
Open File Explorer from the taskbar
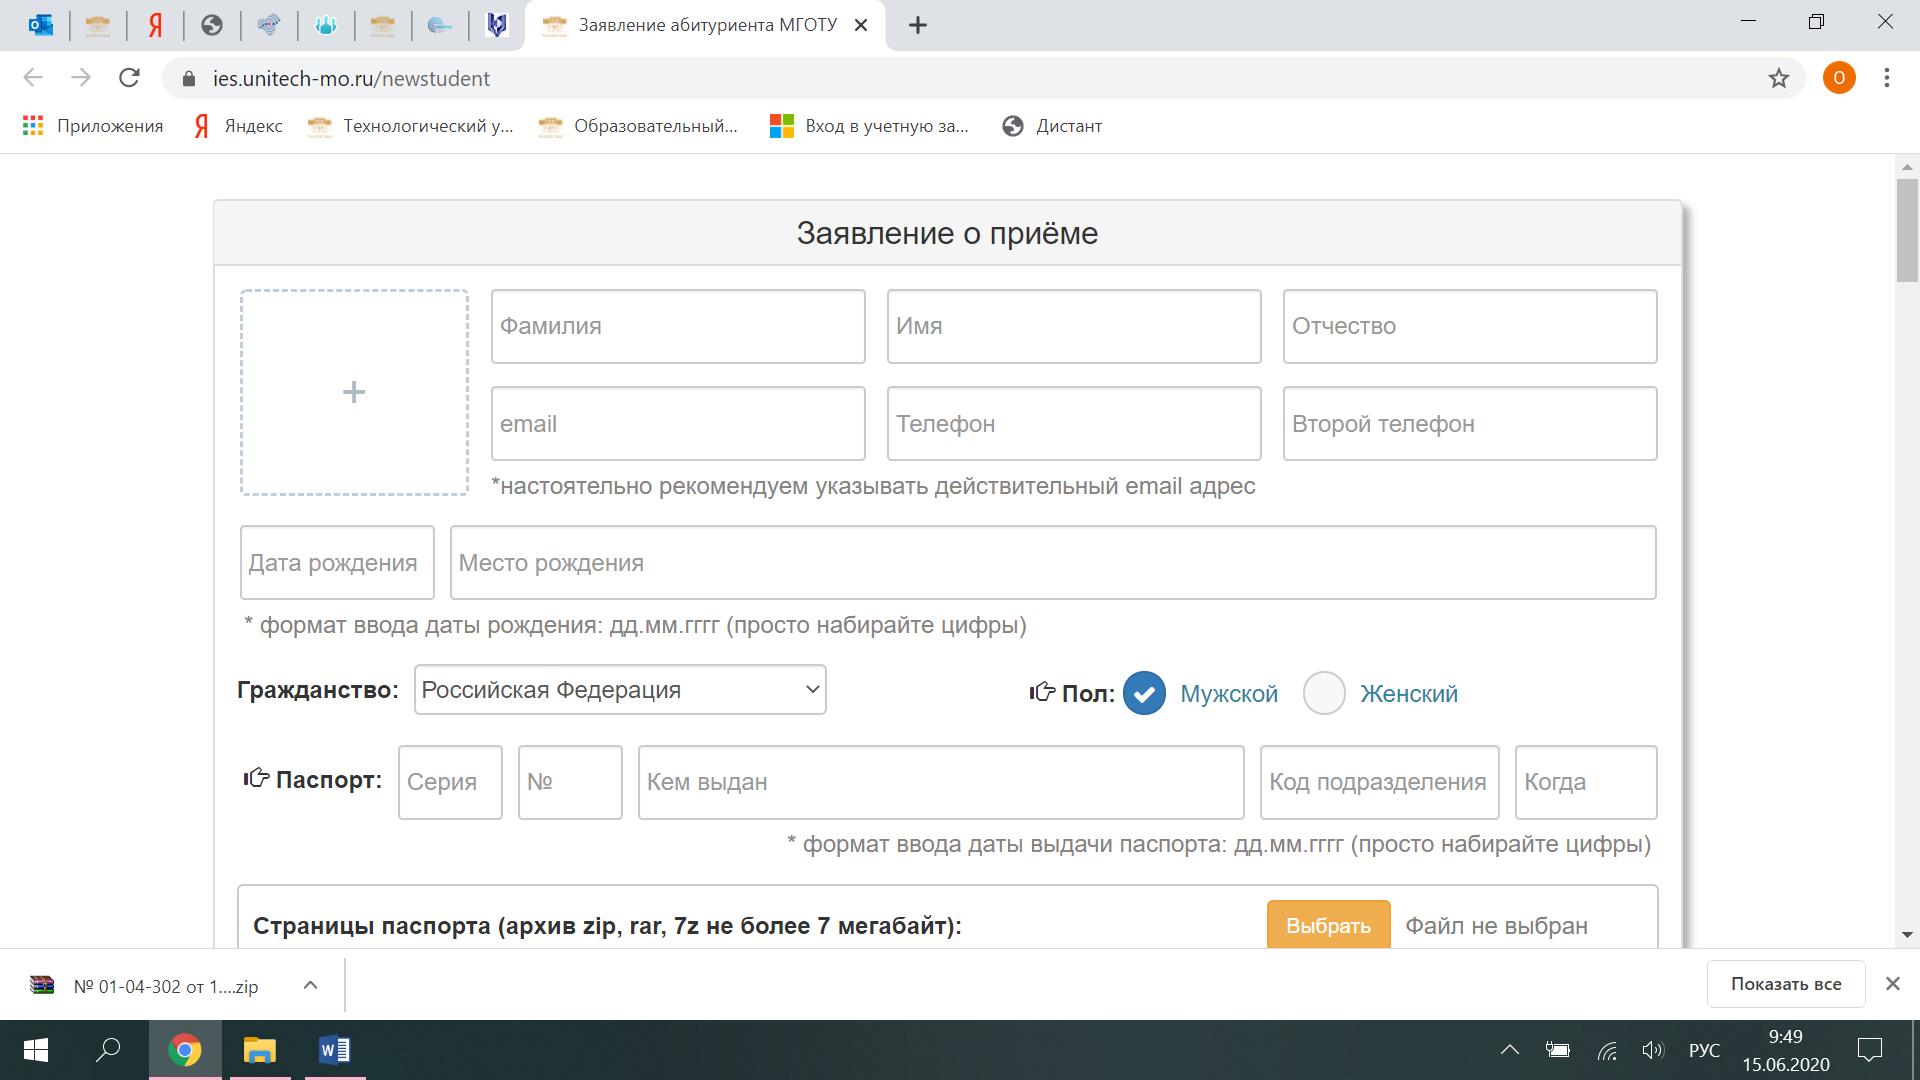coord(259,1050)
